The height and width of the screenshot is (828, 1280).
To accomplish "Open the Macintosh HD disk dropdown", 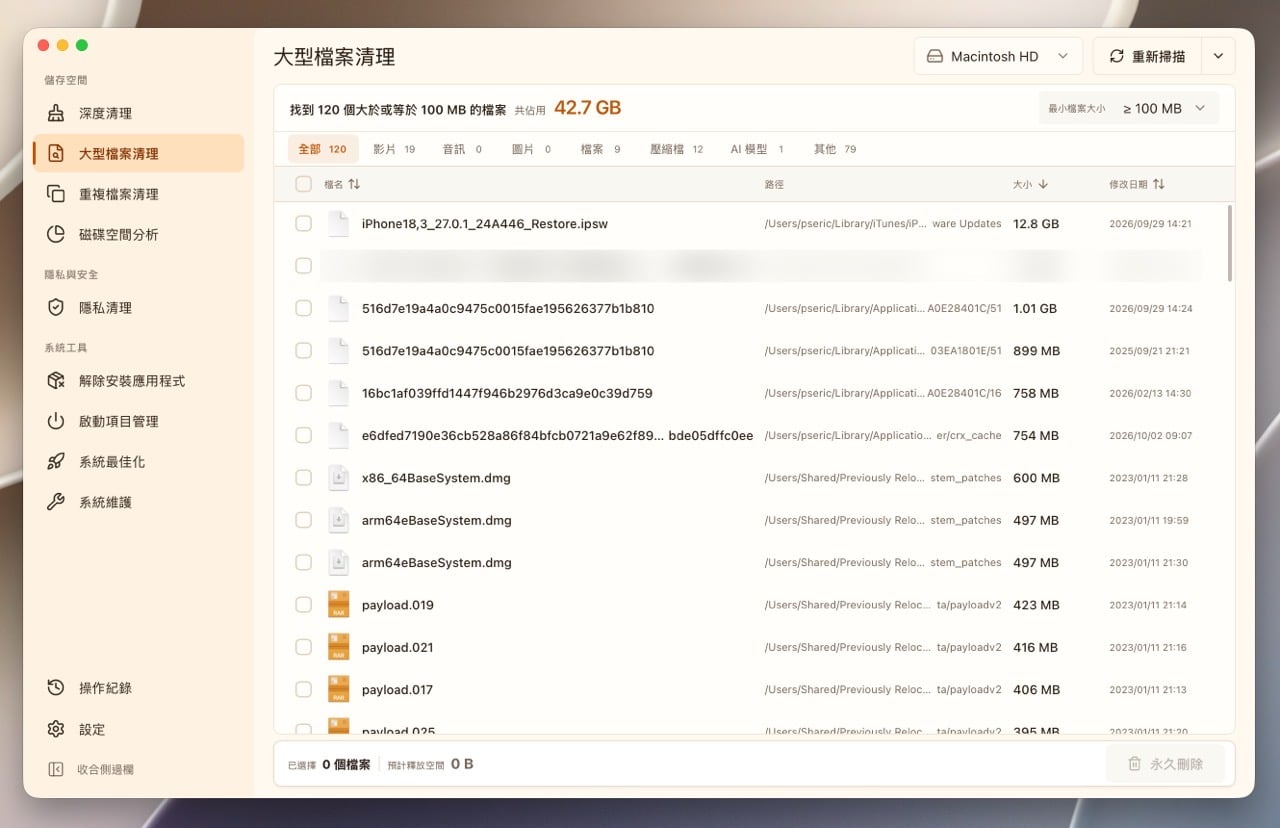I will tap(998, 56).
